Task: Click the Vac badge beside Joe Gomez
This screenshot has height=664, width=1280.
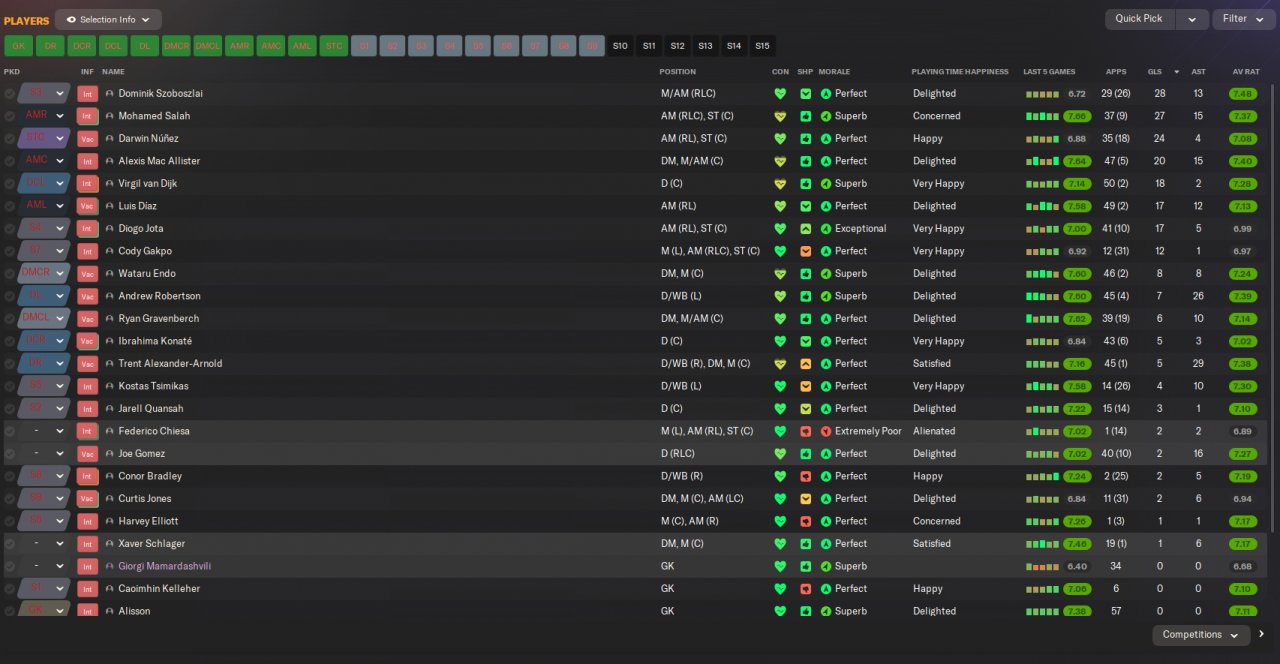Action: click(87, 454)
